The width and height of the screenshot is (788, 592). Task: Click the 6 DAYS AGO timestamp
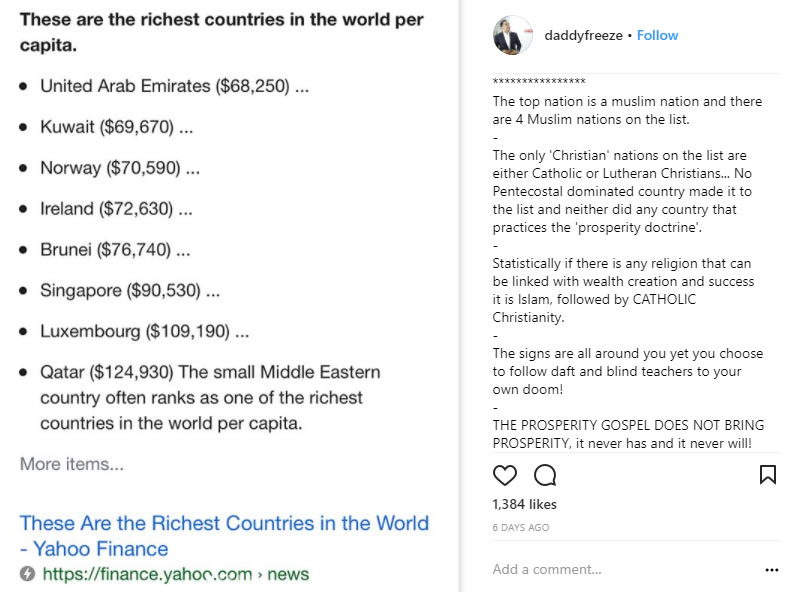click(x=521, y=527)
